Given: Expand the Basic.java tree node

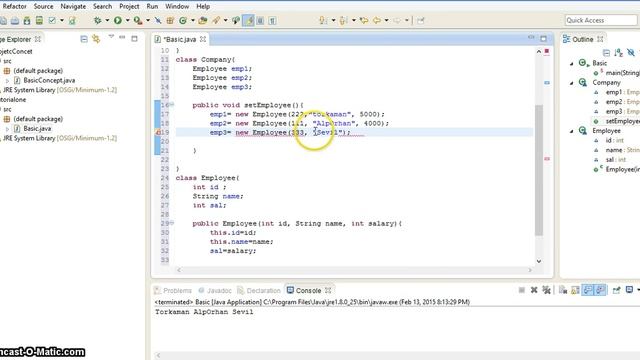Looking at the screenshot, I should 7,129.
